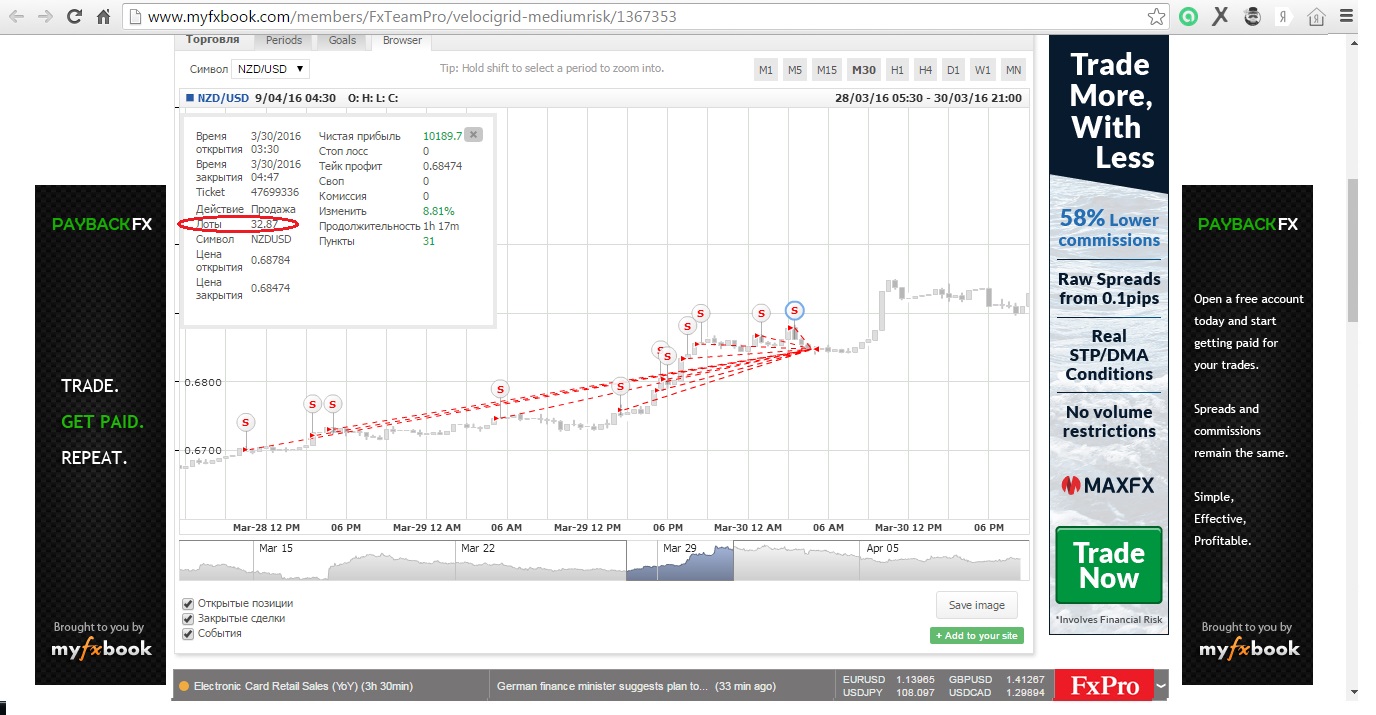This screenshot has height=715, width=1376.
Task: Open the Торговля tab
Action: [213, 40]
